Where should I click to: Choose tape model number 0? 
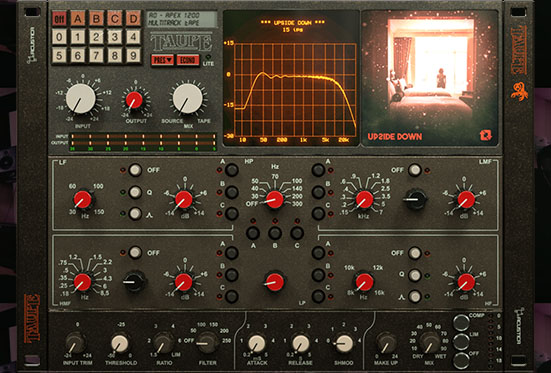pyautogui.click(x=59, y=37)
